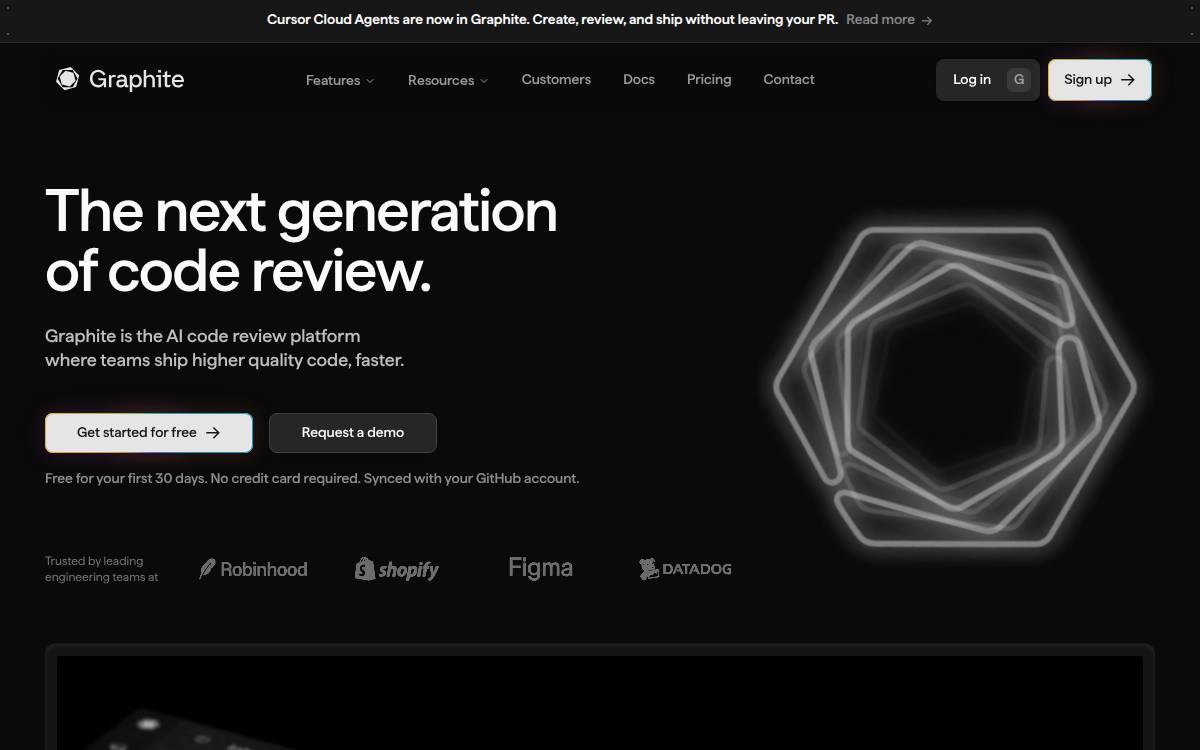Click Get started for free
The width and height of the screenshot is (1200, 750).
(149, 433)
